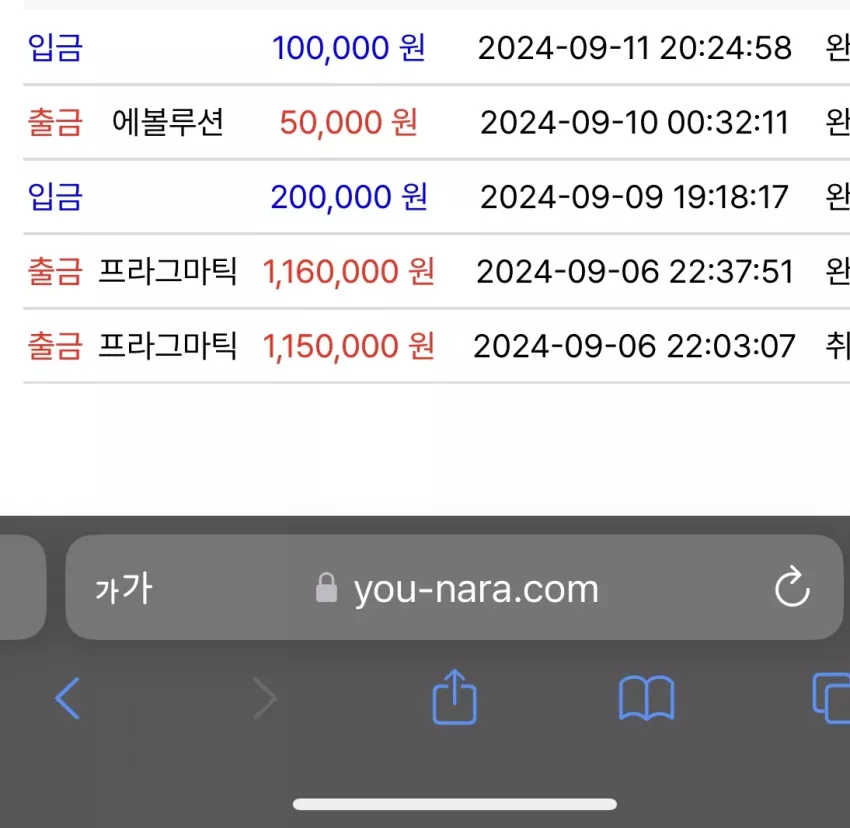Tap the Safari forward arrow
Screen dimensions: 850x828
pyautogui.click(x=265, y=698)
